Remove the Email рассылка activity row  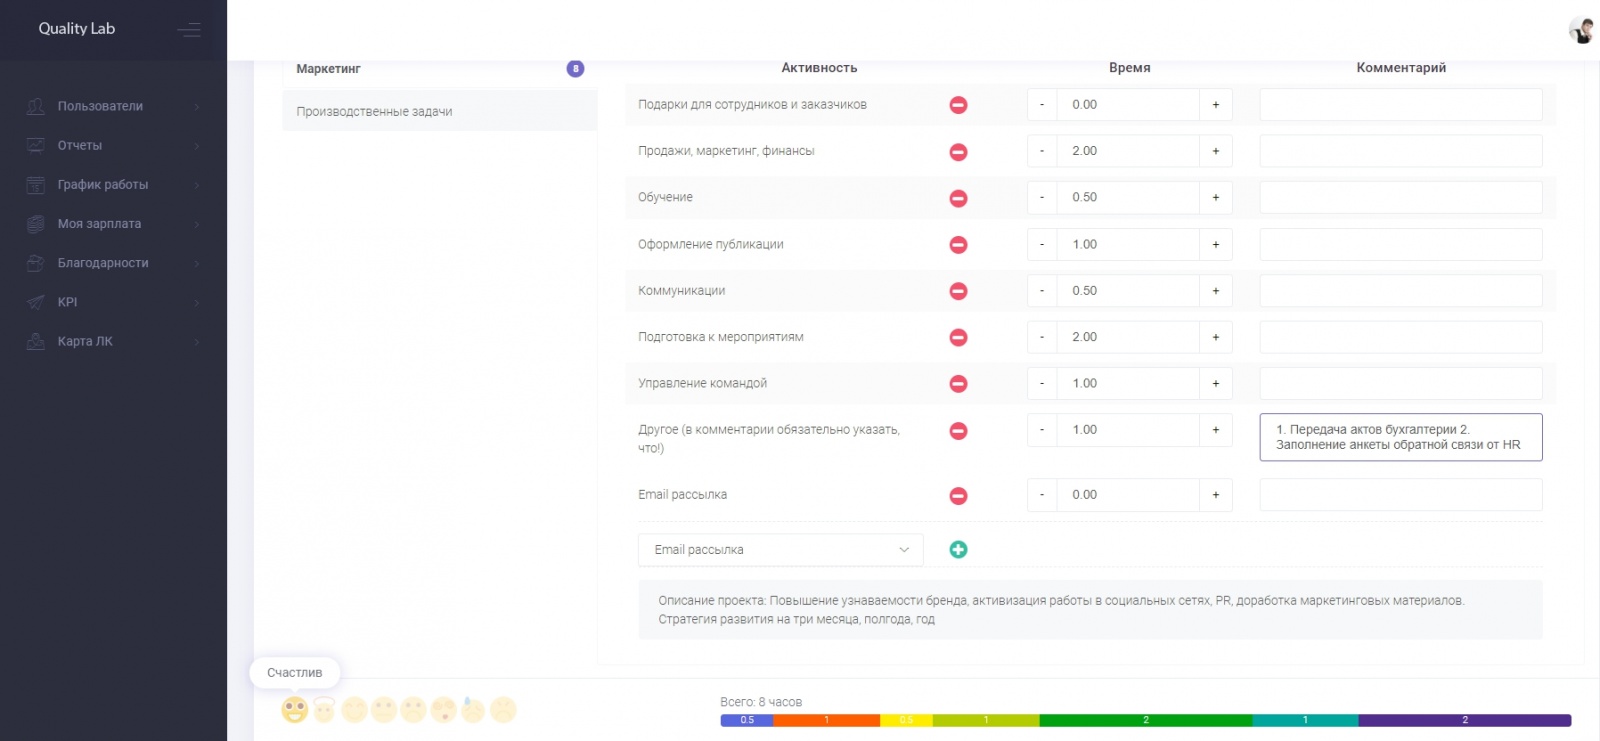click(x=958, y=495)
